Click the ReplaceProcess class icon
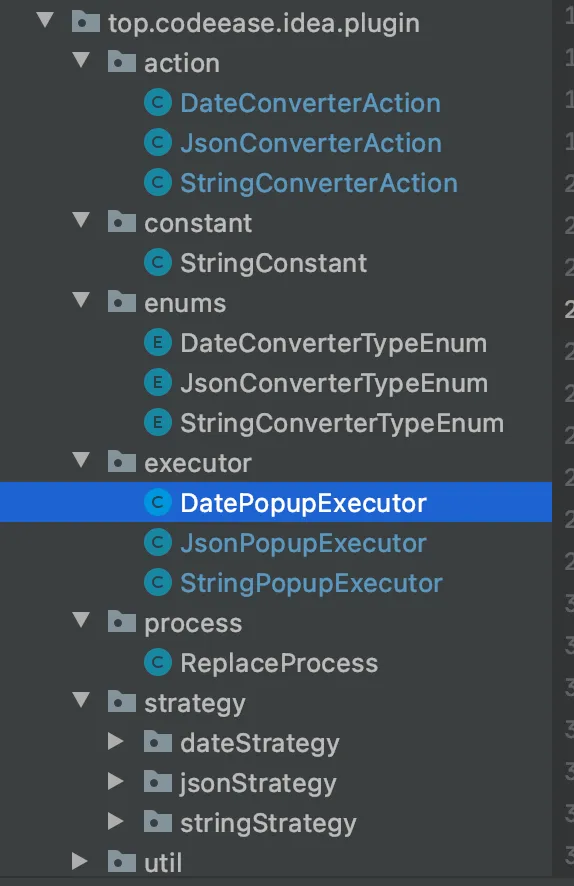The image size is (574, 886). [158, 663]
